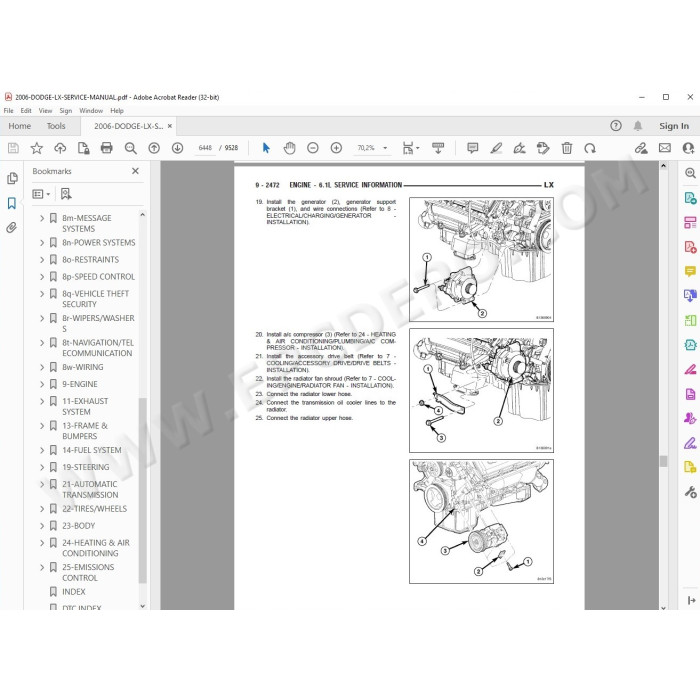700x700 pixels.
Task: Open Create PDF in right pane
Action: click(690, 246)
